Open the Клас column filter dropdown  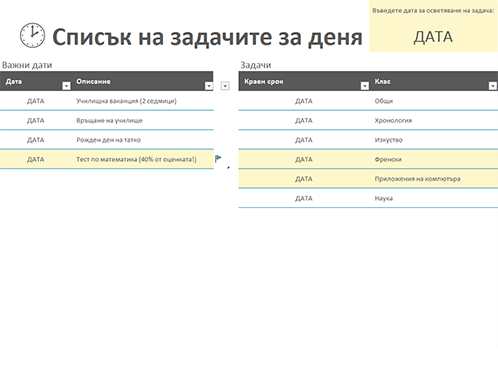click(x=493, y=86)
